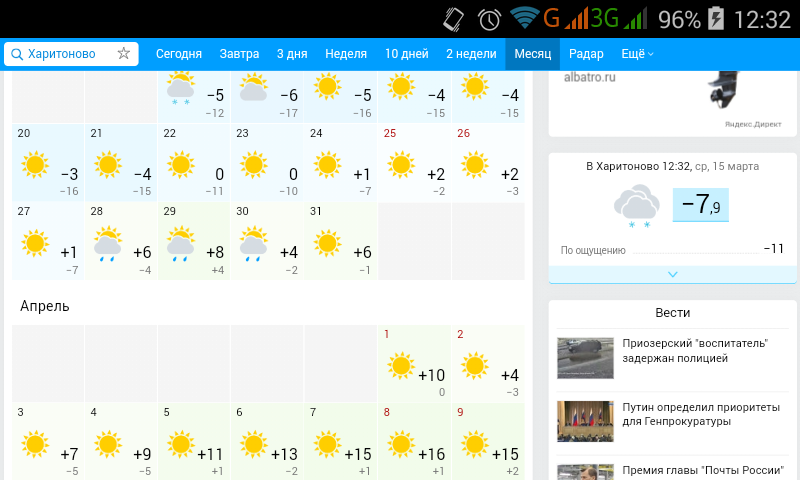
Task: Open the 10 дней forecast tab
Action: pos(407,54)
